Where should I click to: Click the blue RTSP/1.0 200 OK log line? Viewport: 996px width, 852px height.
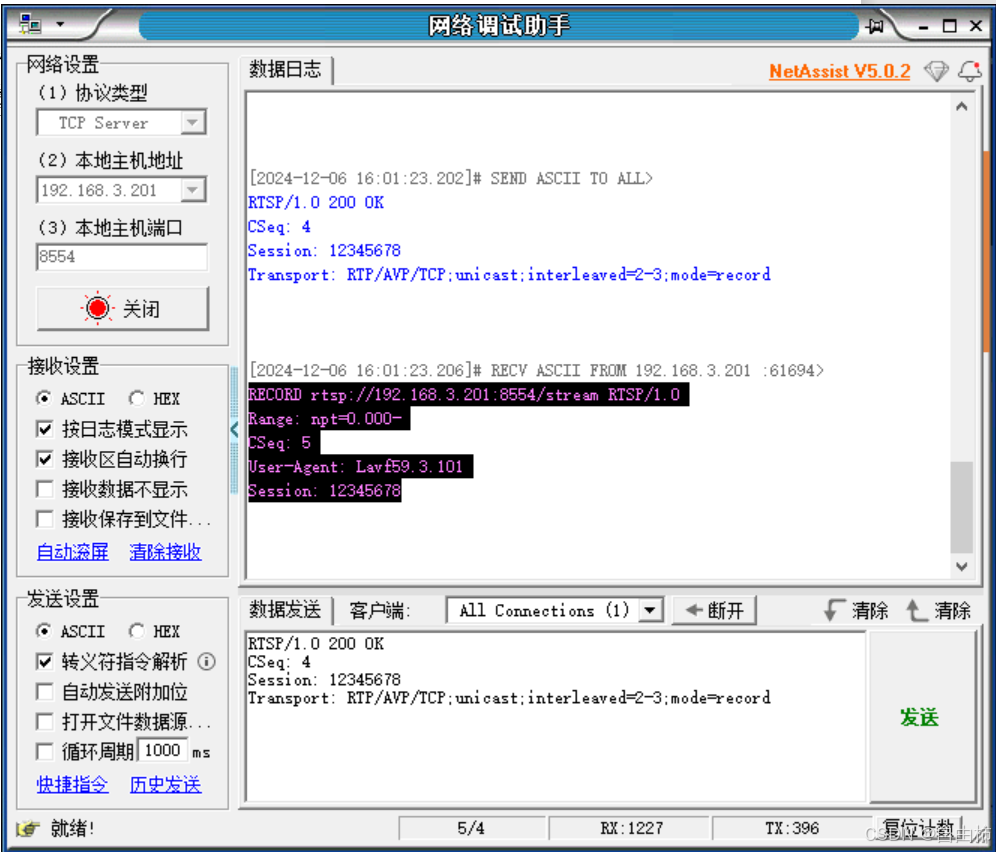point(316,202)
